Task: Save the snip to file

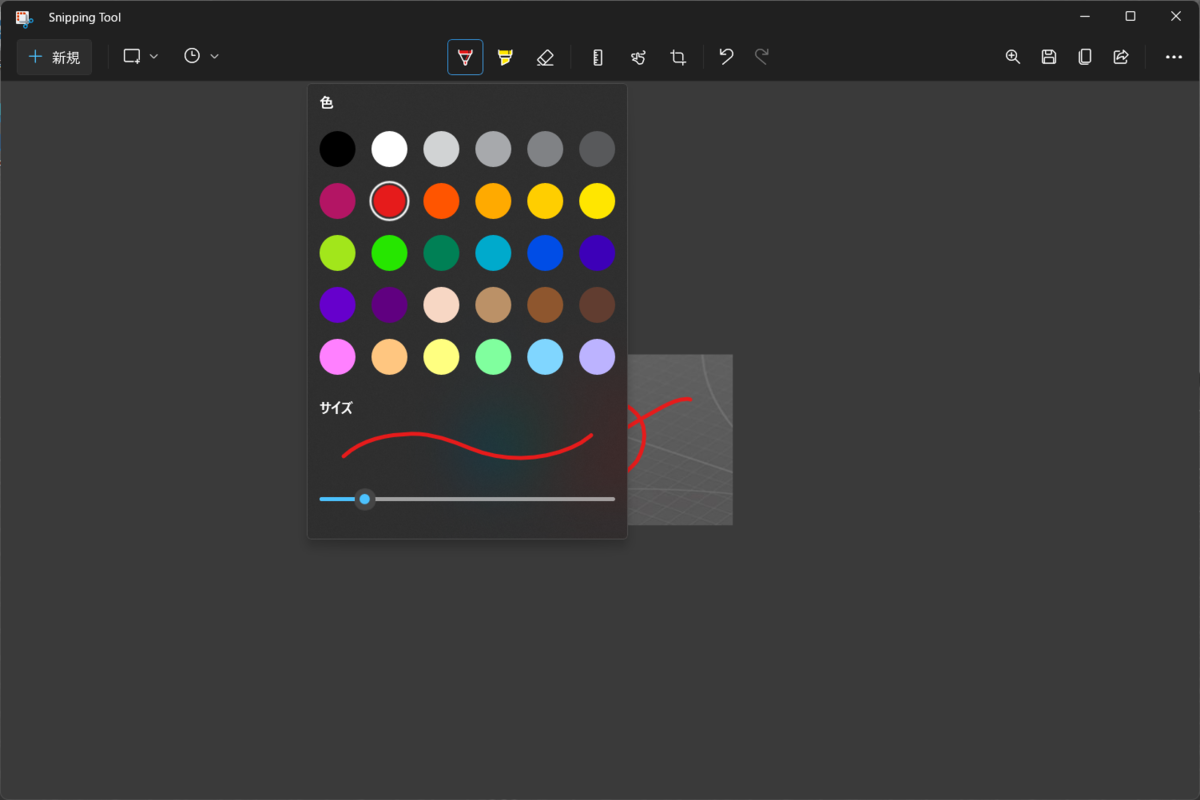Action: pos(1049,57)
